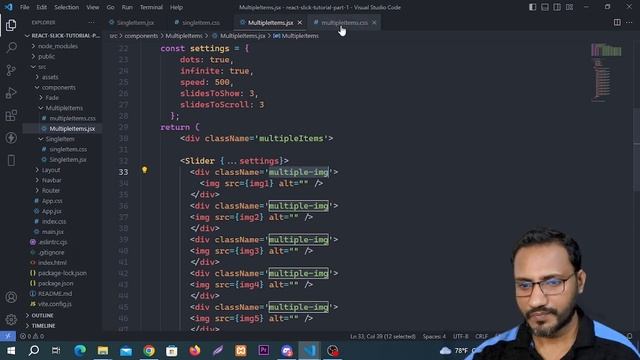Click the Ln 33, Col 39 status entry
Screen dimensions: 640x360
tap(382, 336)
